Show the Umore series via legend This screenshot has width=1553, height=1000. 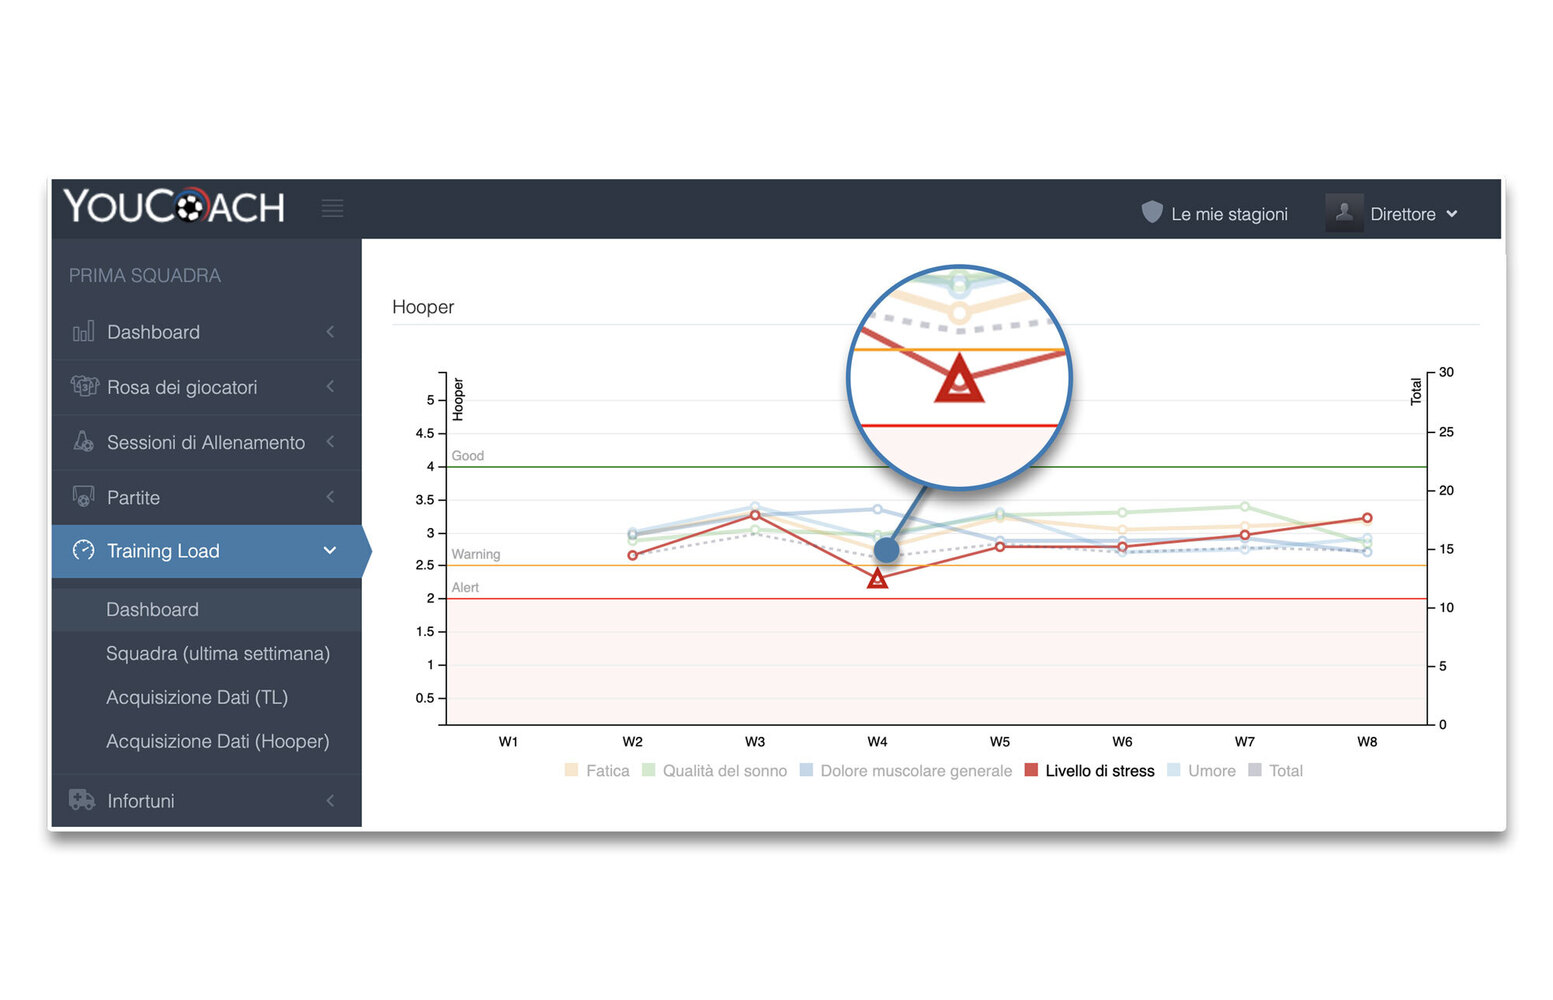coord(1201,771)
